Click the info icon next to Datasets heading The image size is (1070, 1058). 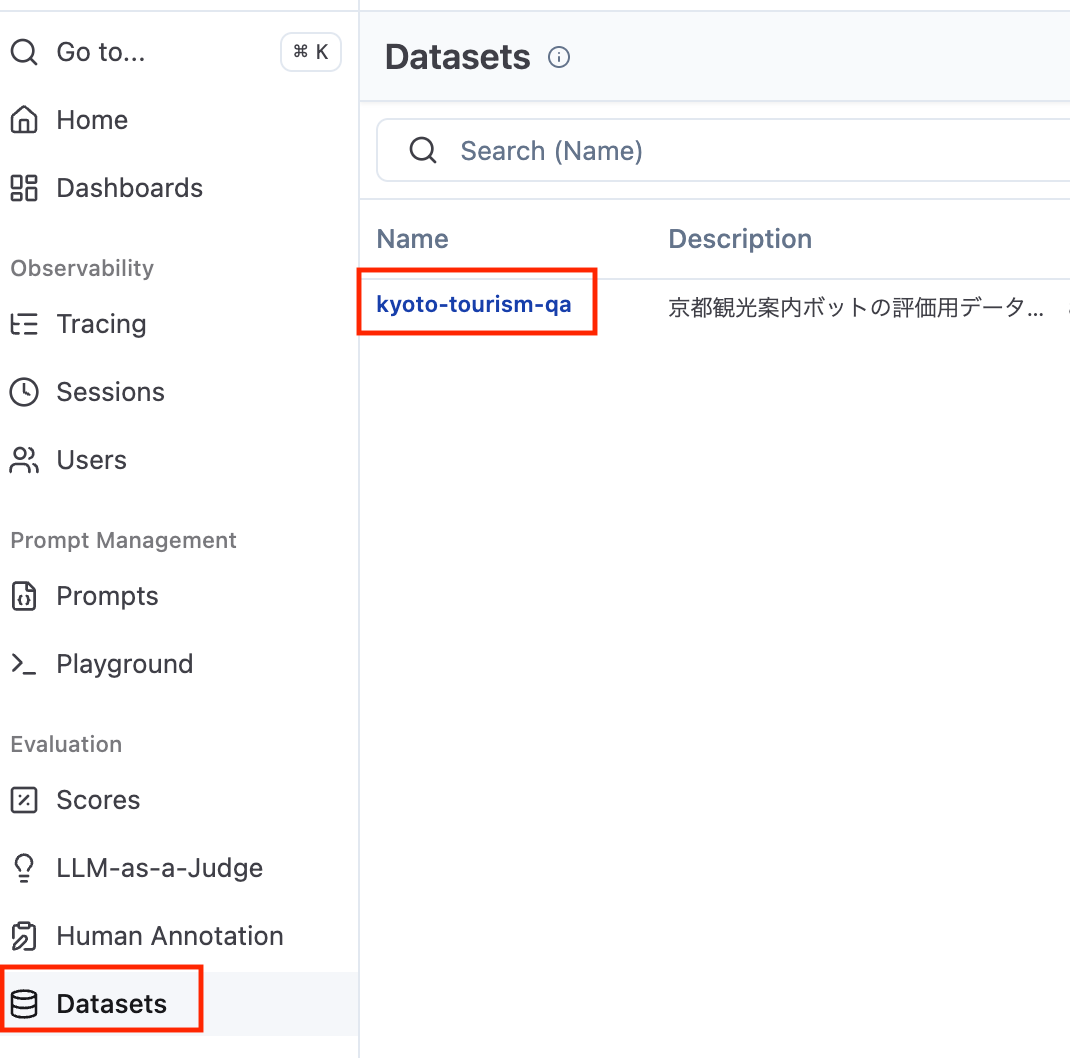tap(559, 57)
